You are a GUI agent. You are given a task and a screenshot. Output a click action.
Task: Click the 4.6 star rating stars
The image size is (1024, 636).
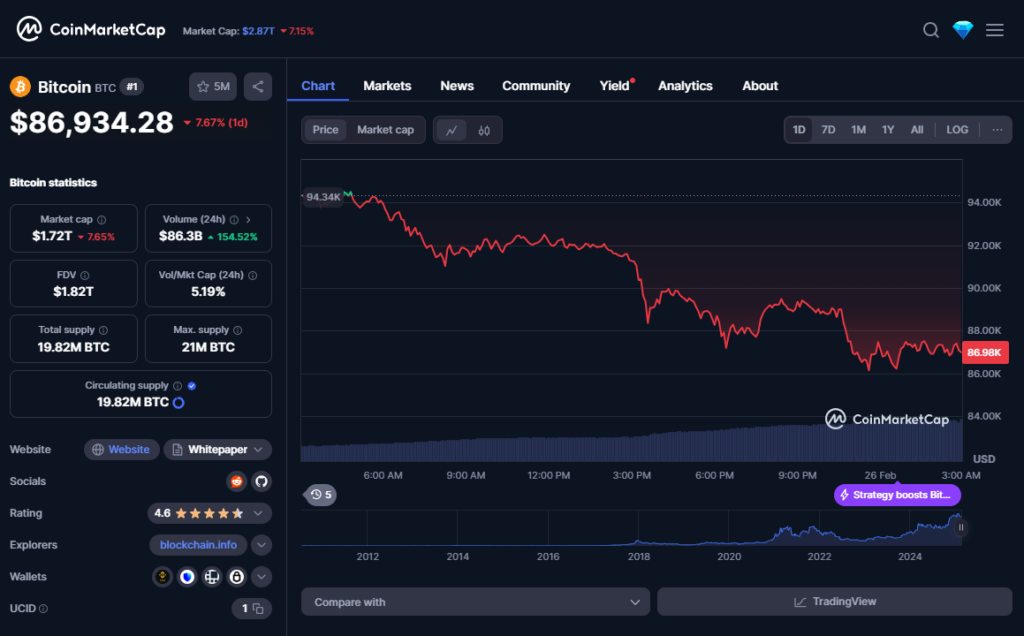209,513
